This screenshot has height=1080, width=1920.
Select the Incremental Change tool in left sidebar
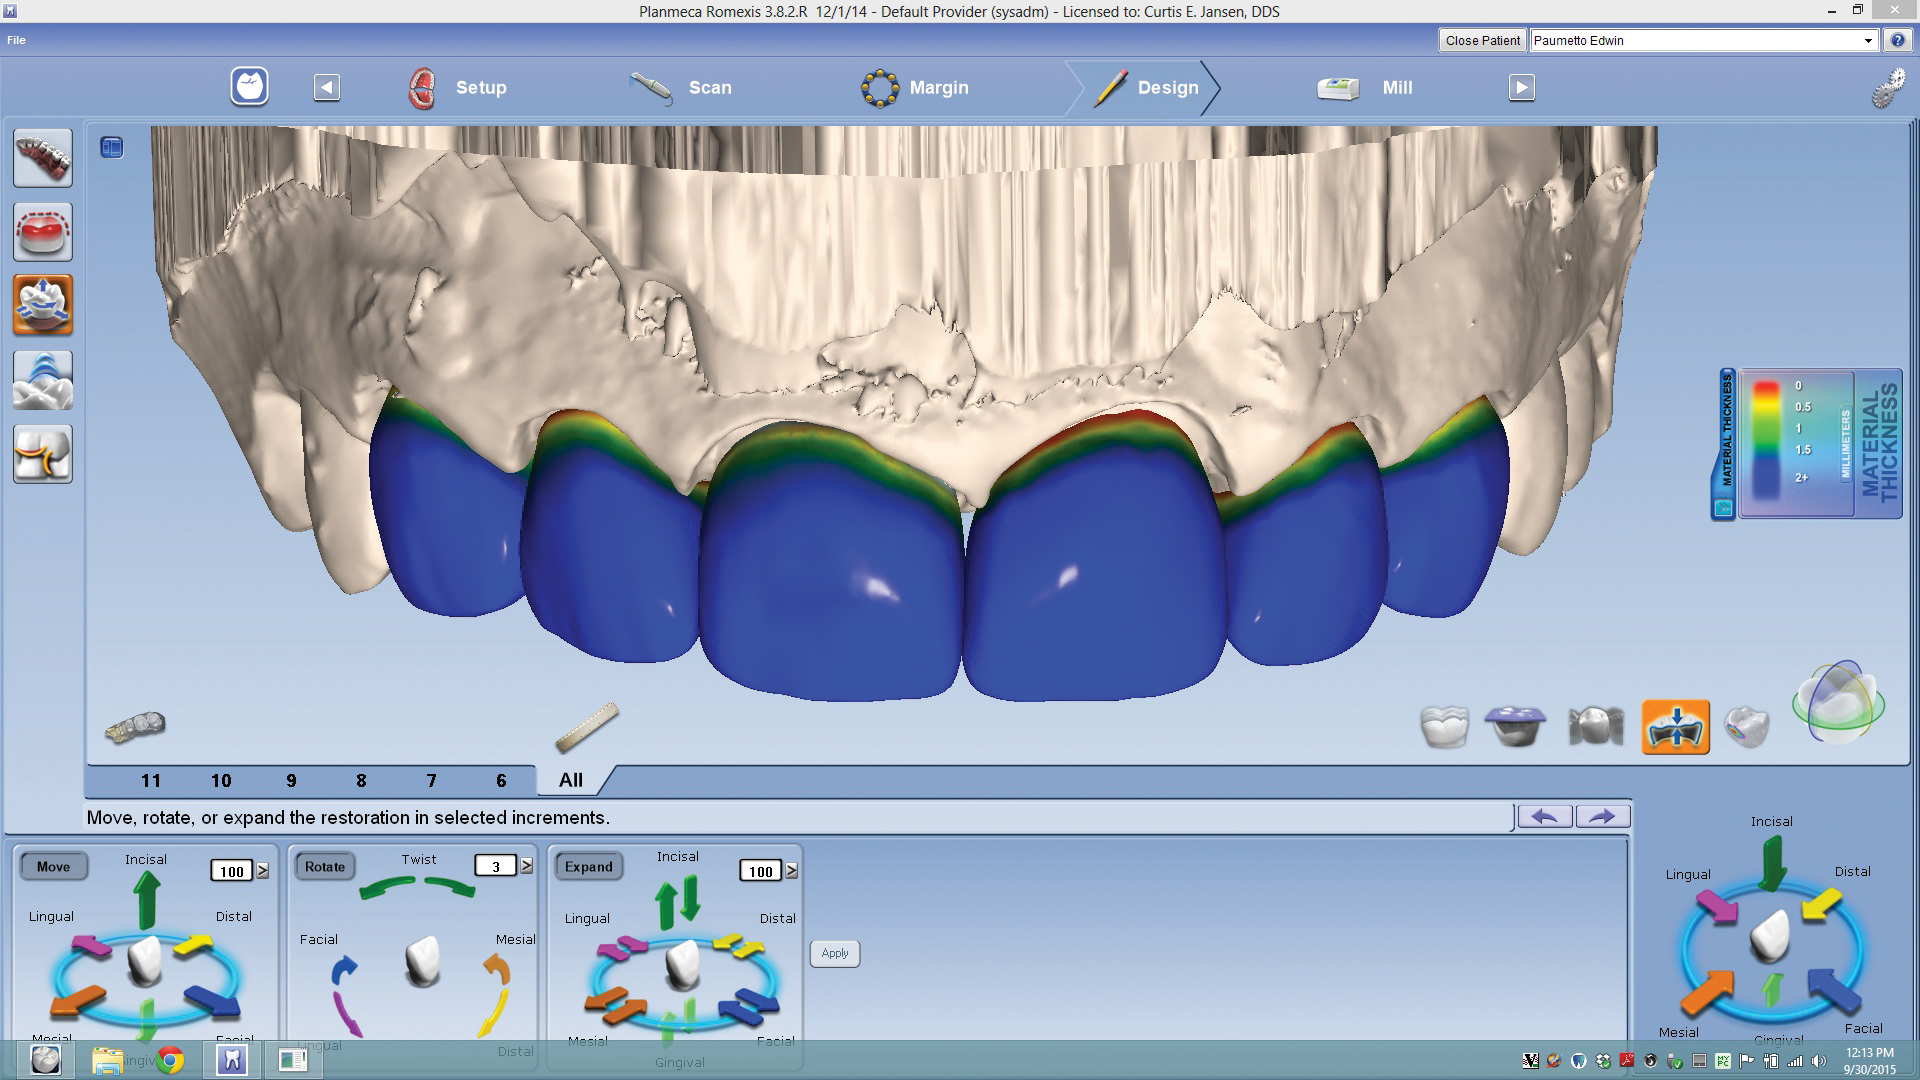point(43,305)
